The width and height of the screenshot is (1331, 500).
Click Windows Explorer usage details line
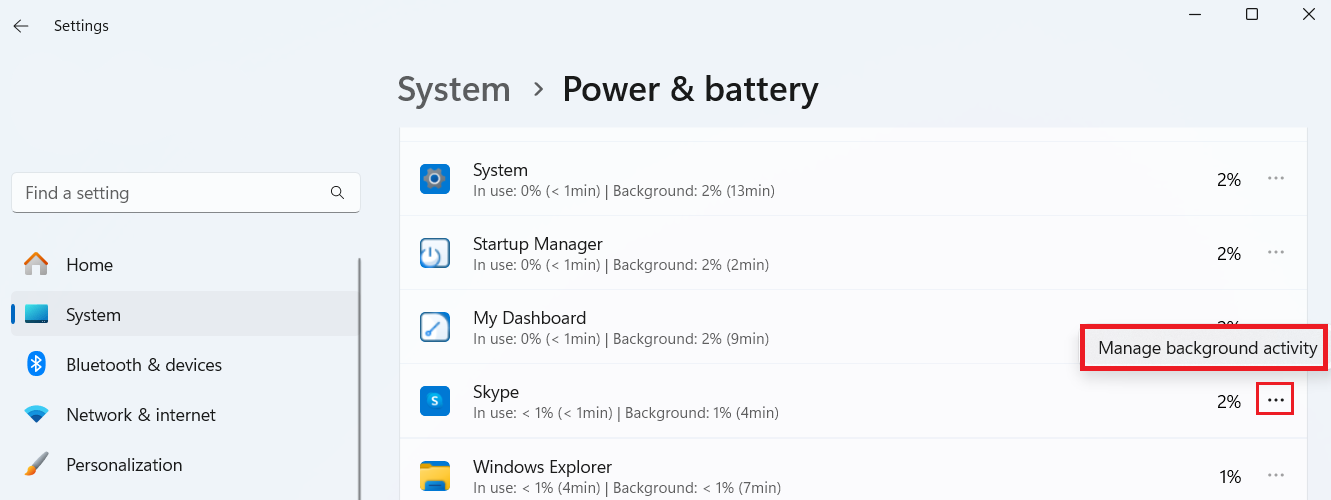coord(627,488)
